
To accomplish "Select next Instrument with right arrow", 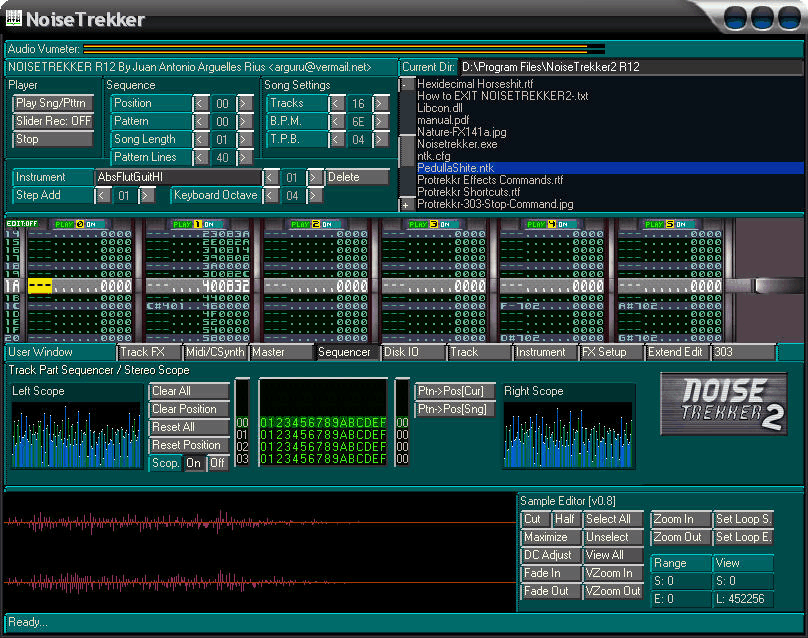I will tap(314, 178).
